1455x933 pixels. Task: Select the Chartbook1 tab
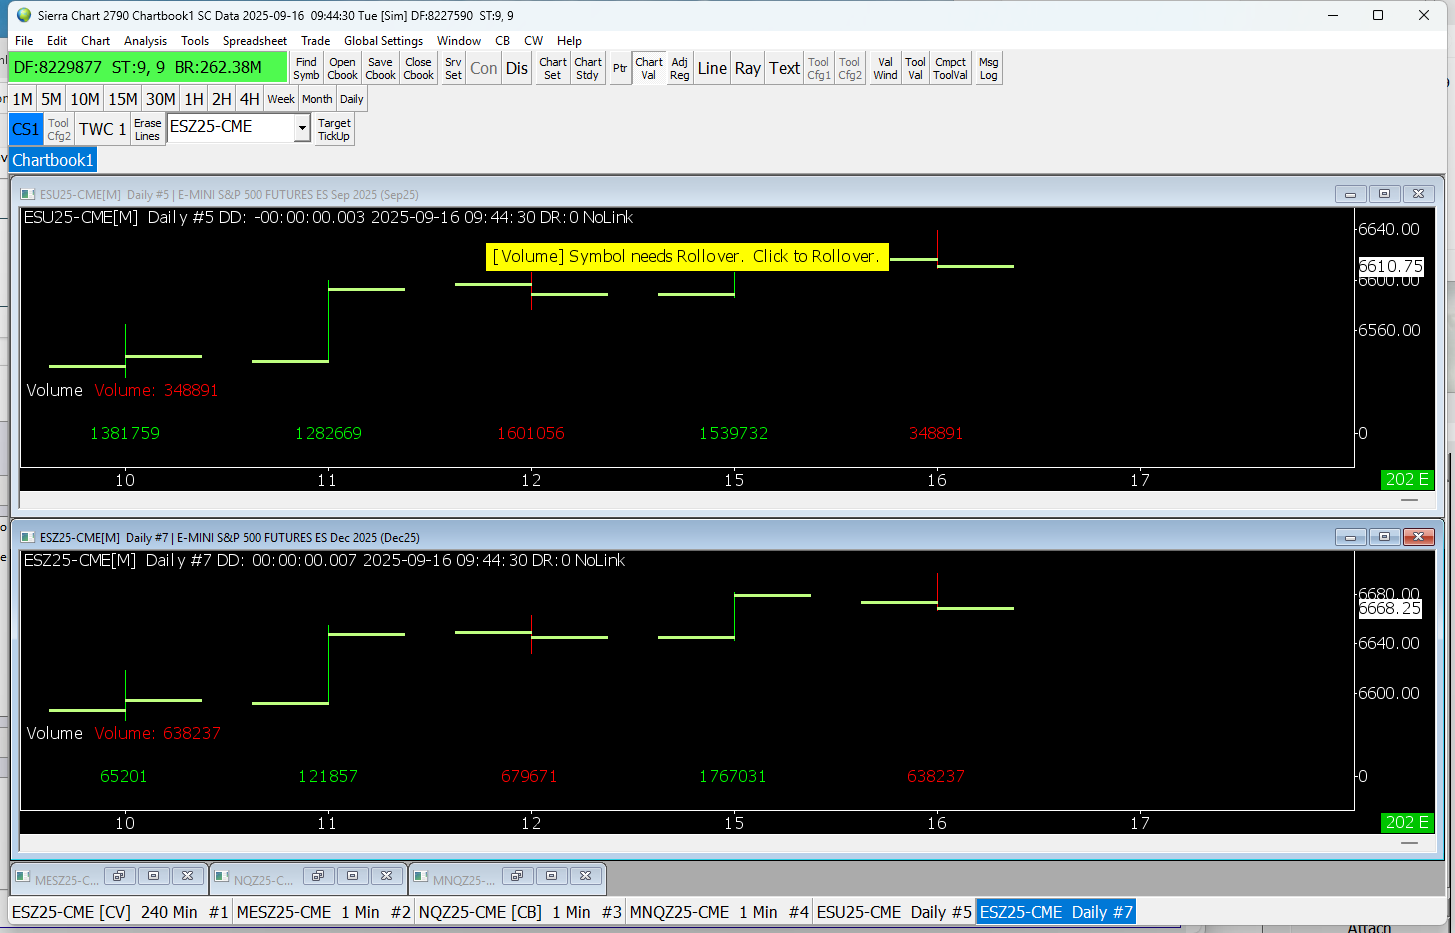point(53,160)
